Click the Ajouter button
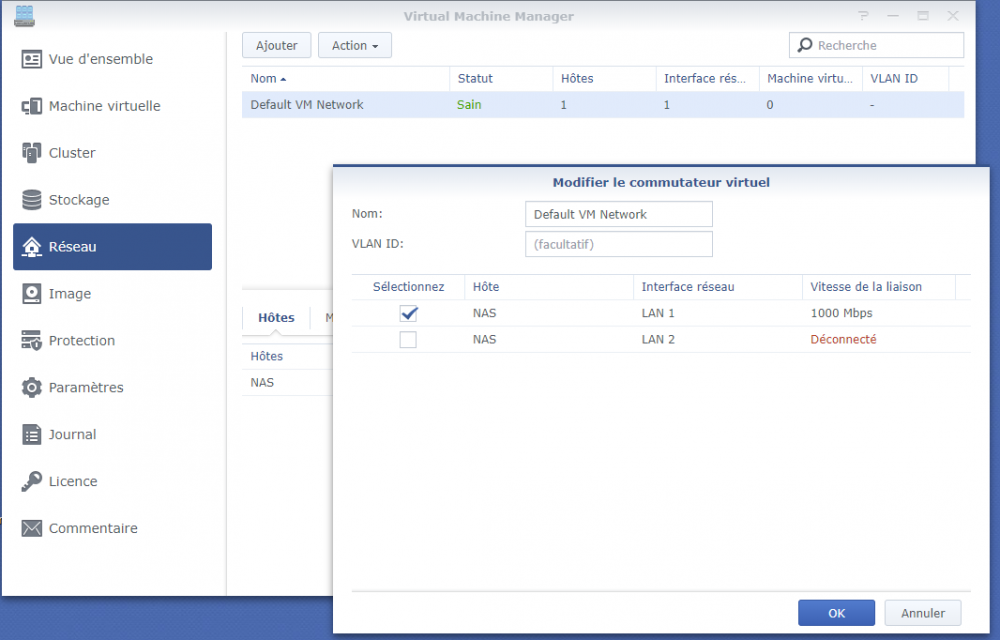This screenshot has width=1000, height=640. pos(277,45)
